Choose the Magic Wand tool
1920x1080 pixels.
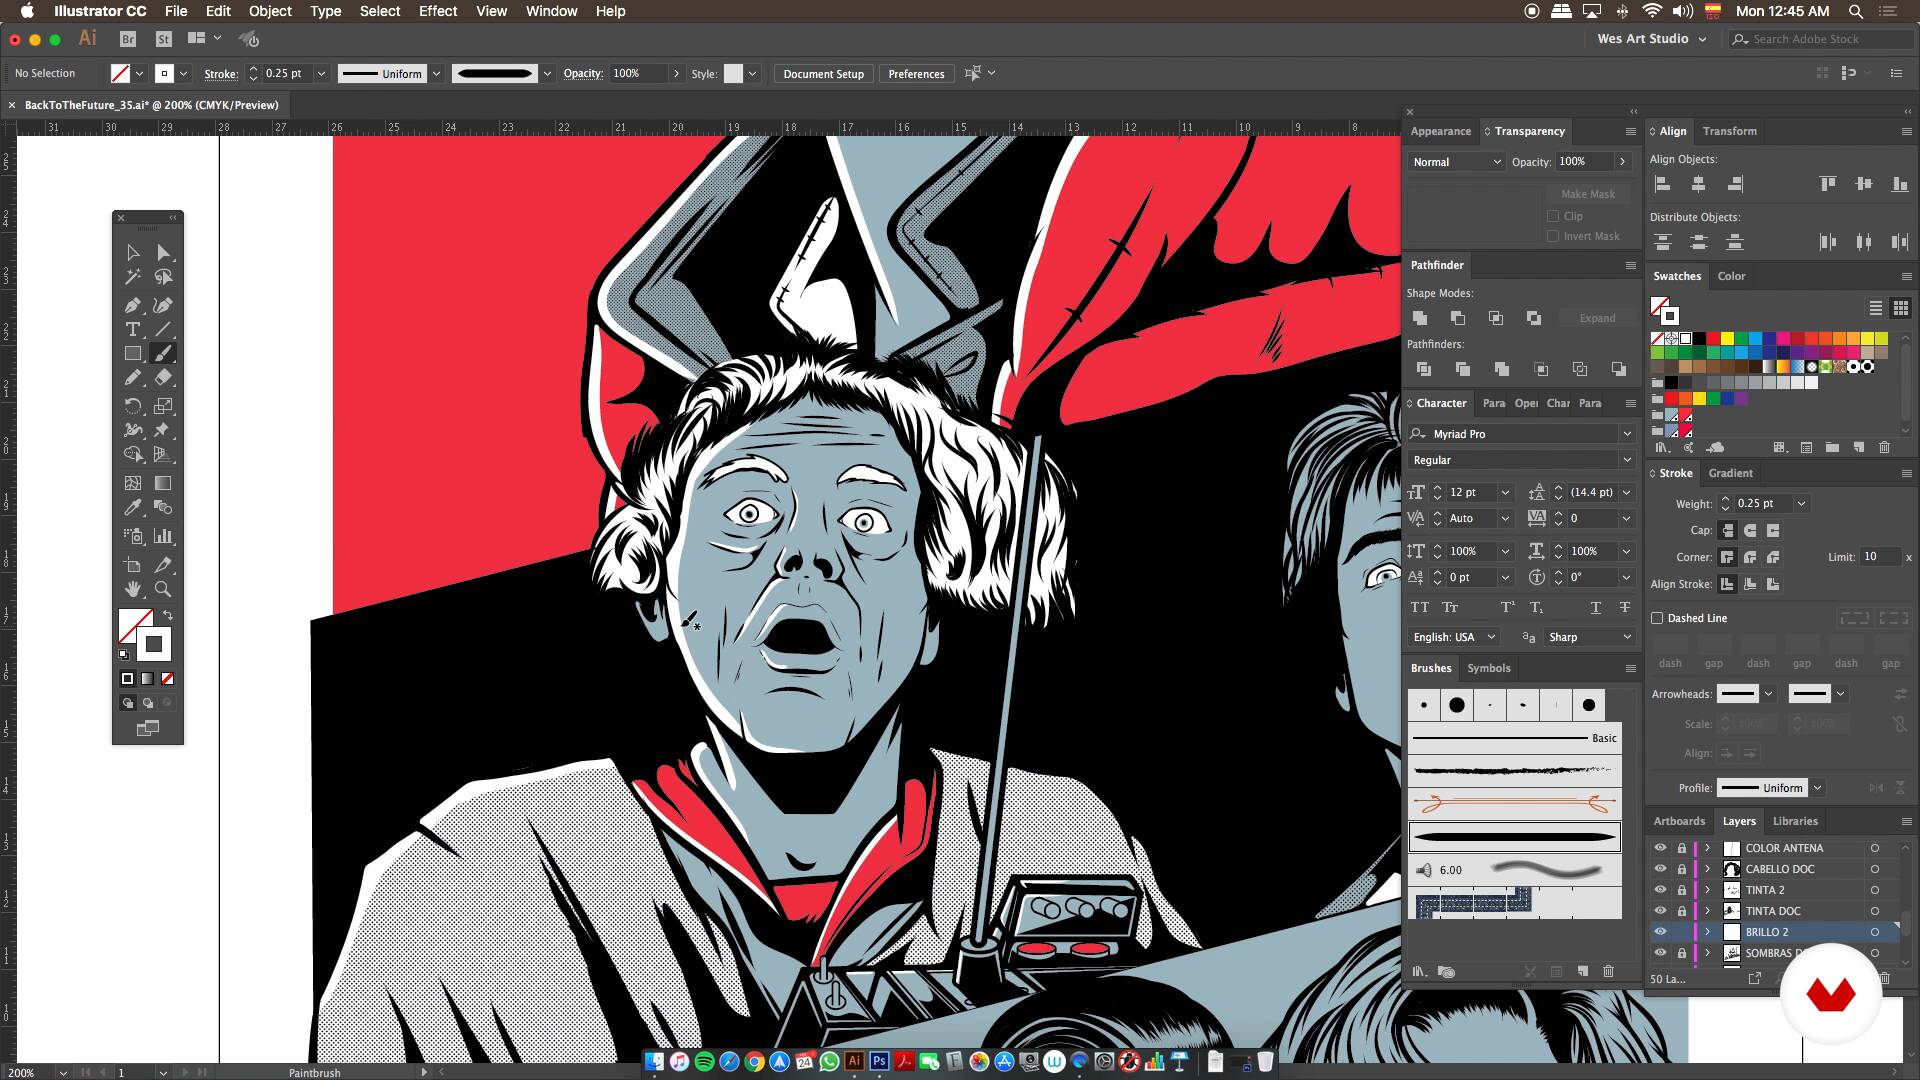coord(133,278)
